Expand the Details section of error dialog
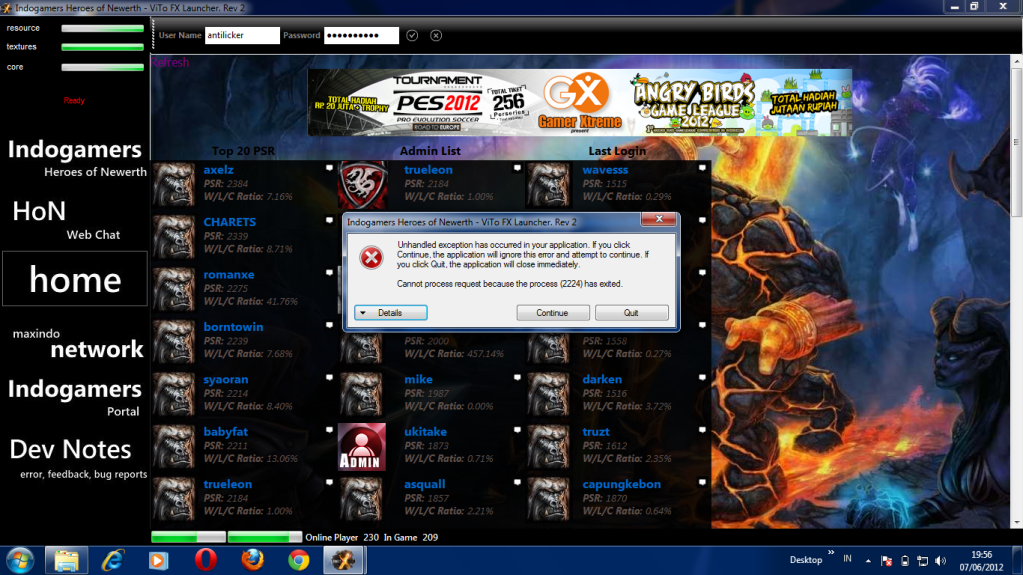The image size is (1023, 575). (x=391, y=313)
